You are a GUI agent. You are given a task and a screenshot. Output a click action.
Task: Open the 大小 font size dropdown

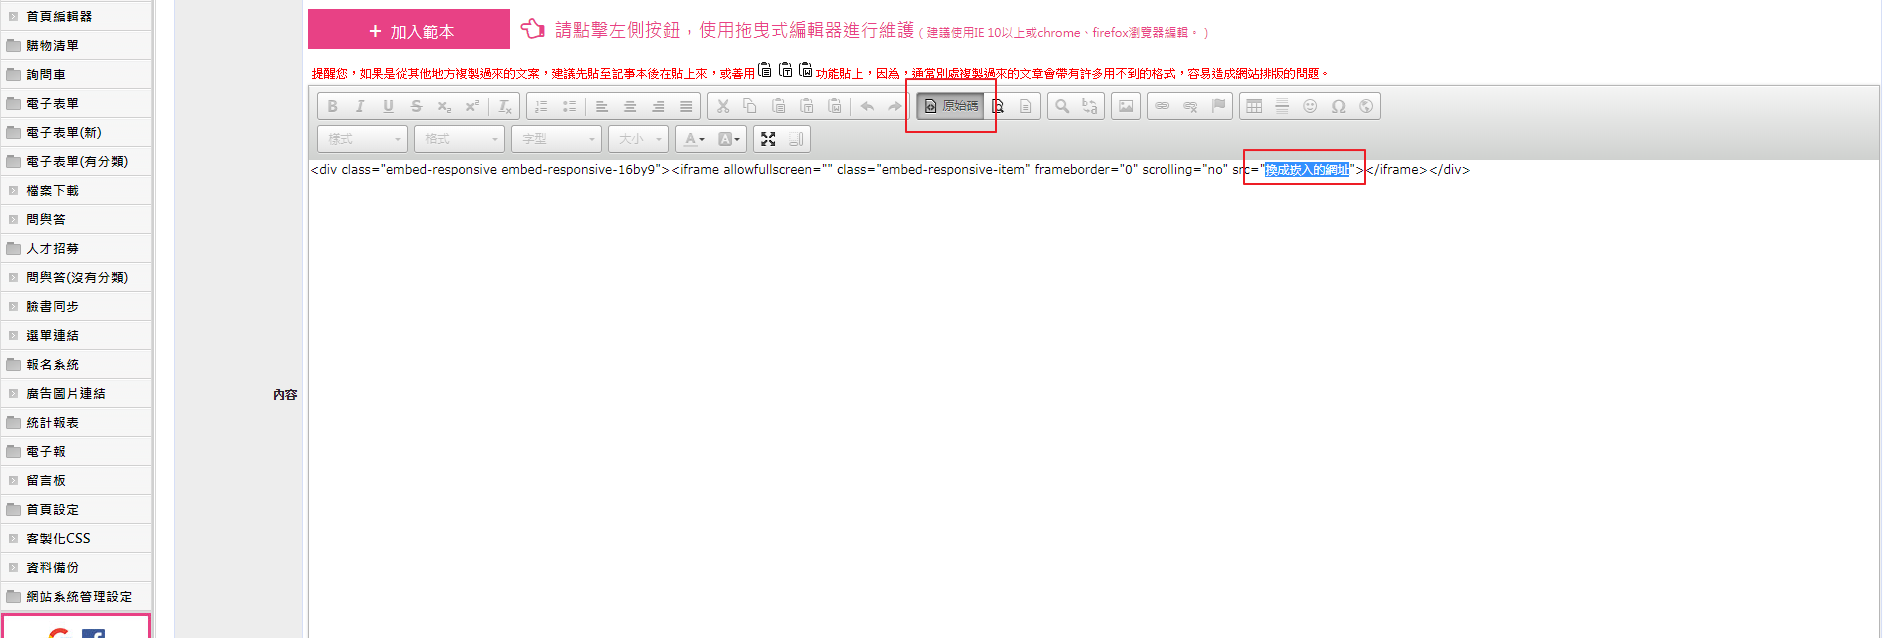[x=638, y=139]
